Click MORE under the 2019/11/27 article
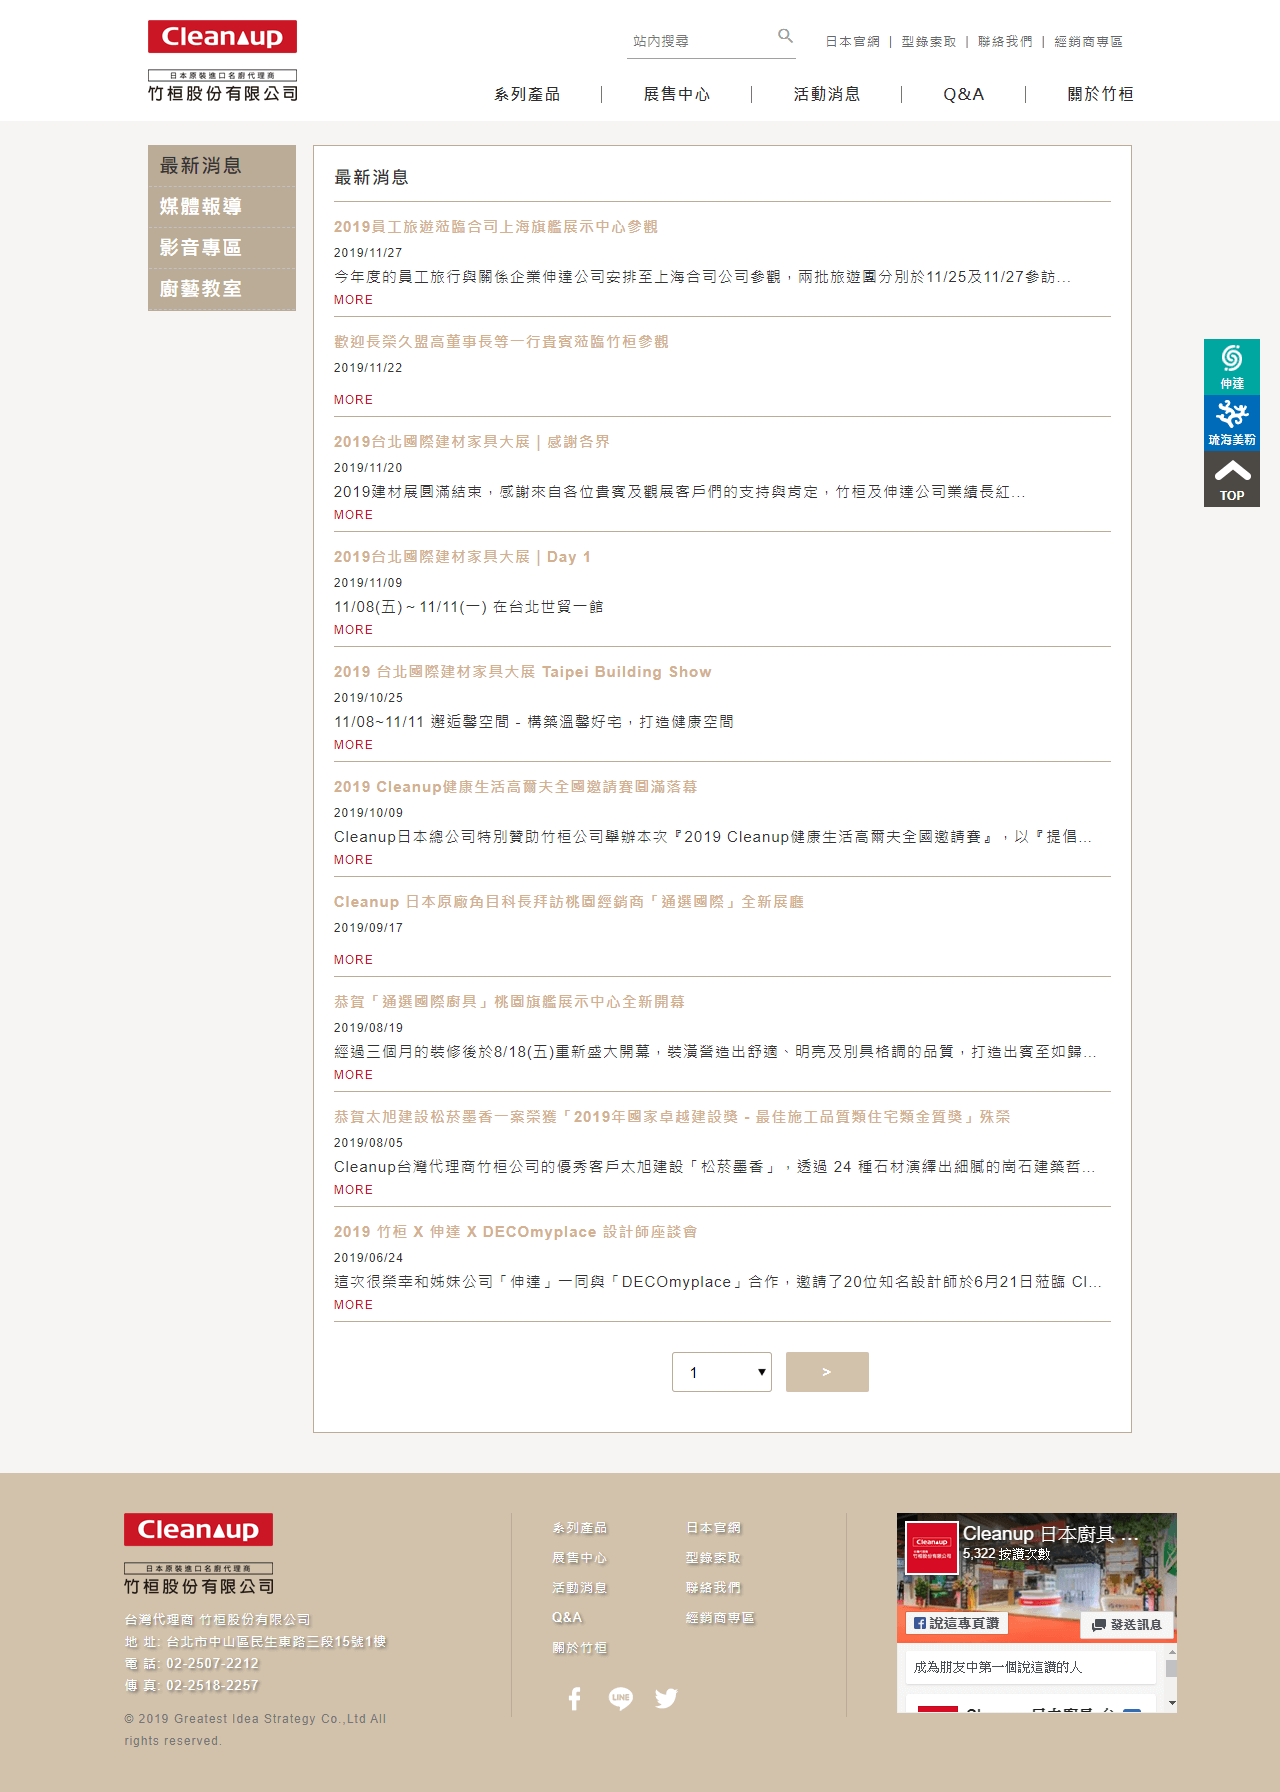This screenshot has width=1280, height=1792. click(x=353, y=300)
